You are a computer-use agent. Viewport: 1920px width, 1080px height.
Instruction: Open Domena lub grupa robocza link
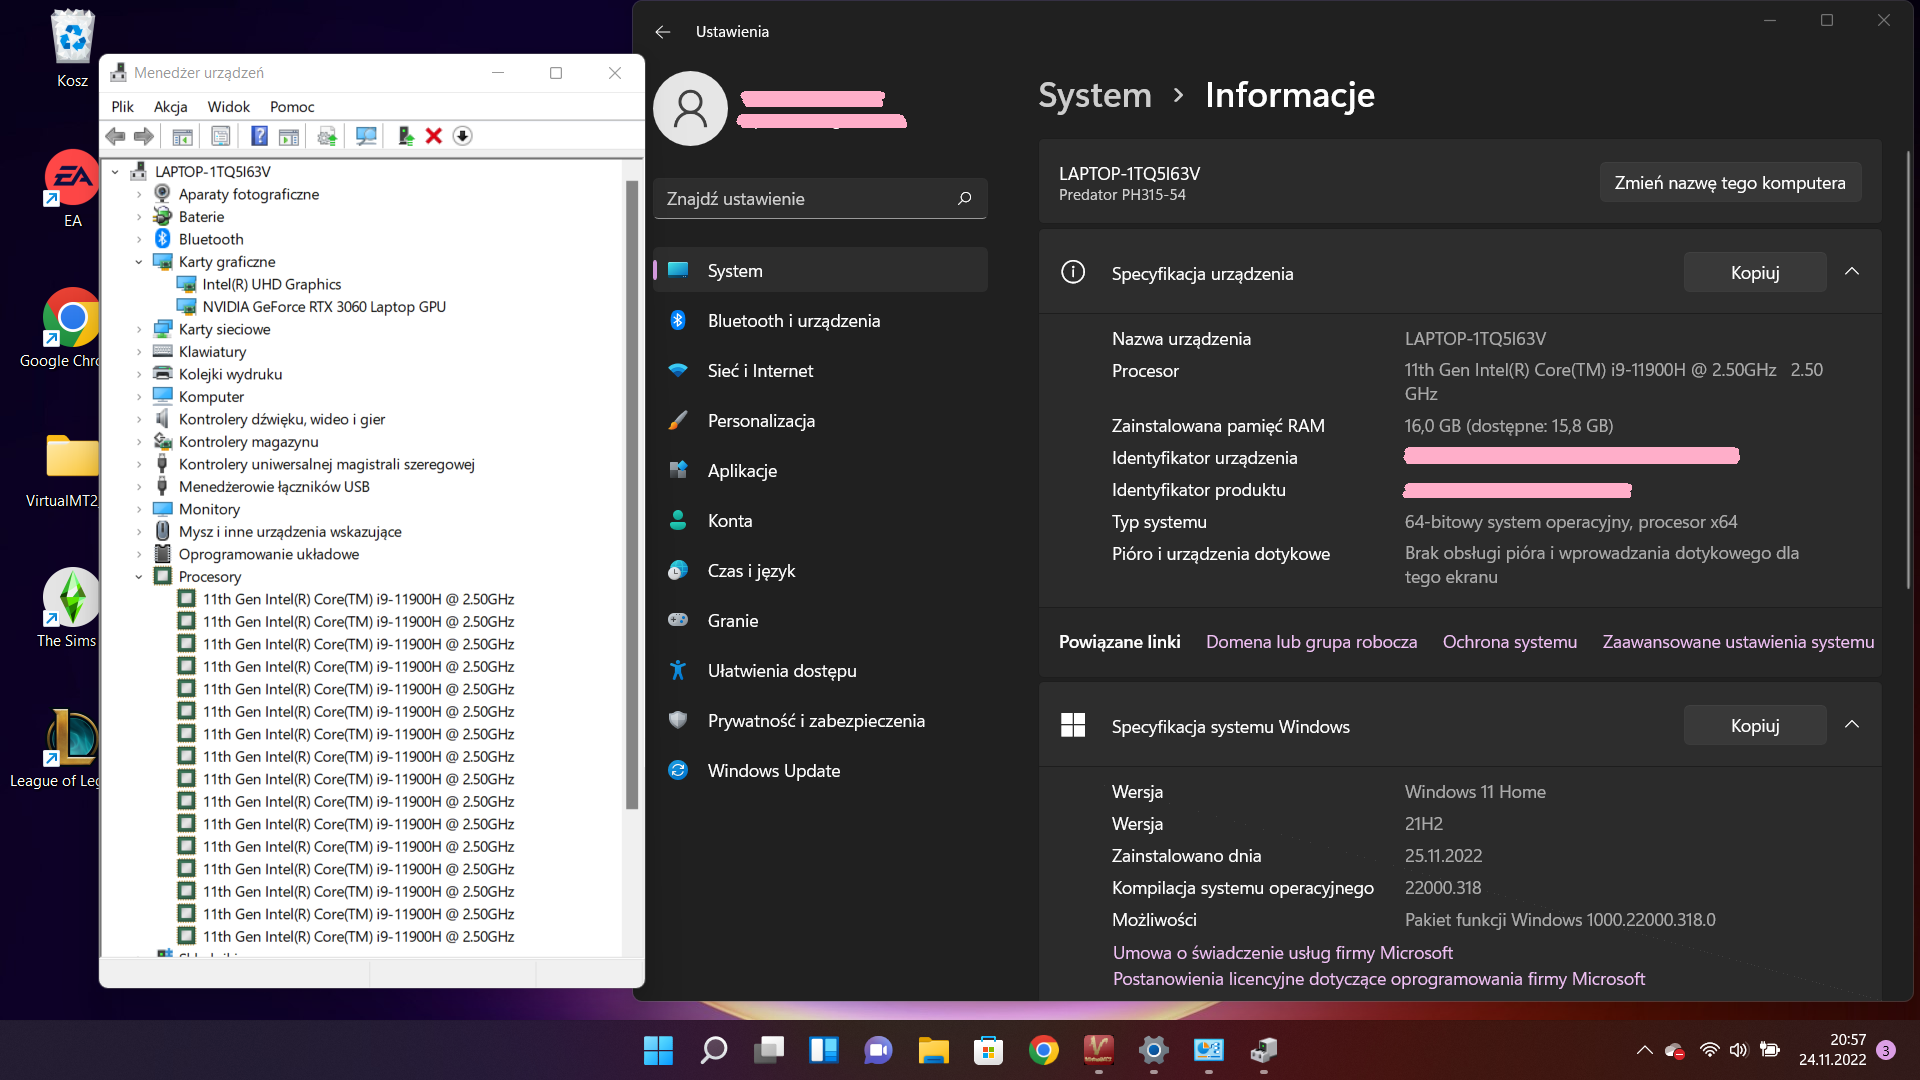(1311, 642)
